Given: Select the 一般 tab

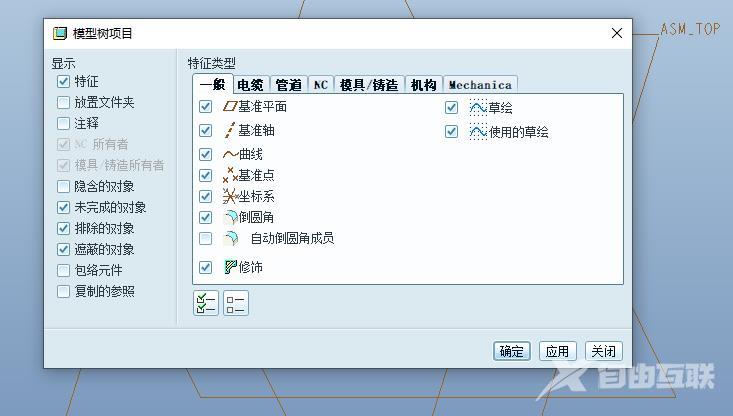Looking at the screenshot, I should [x=213, y=85].
